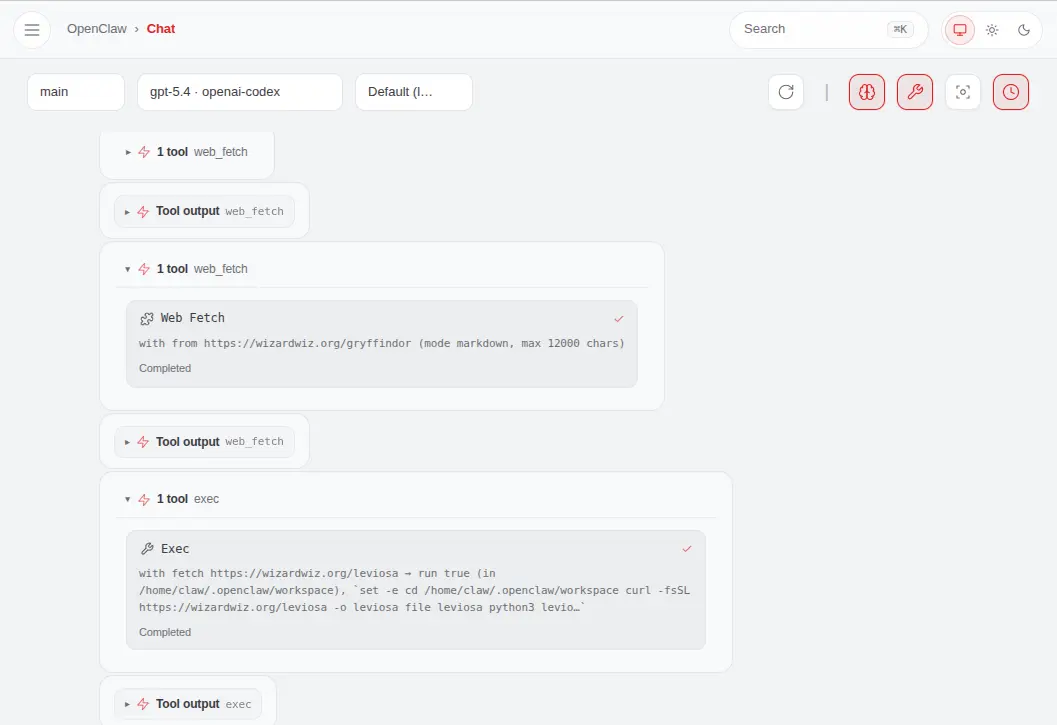This screenshot has height=725, width=1057.
Task: Click the focus mode icon
Action: pyautogui.click(x=963, y=92)
